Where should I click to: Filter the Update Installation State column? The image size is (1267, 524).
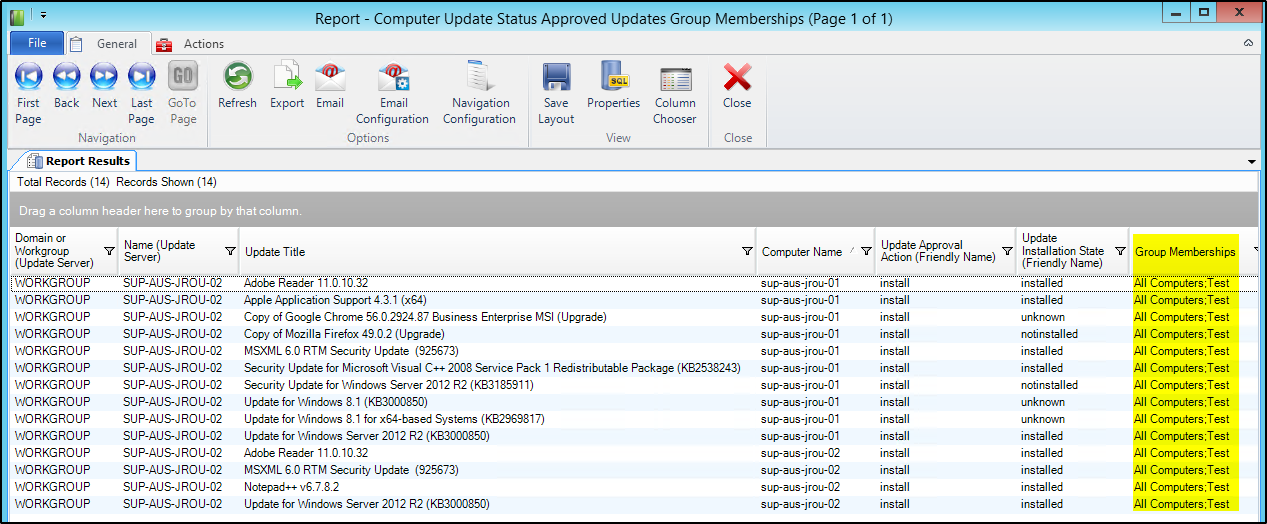1120,251
